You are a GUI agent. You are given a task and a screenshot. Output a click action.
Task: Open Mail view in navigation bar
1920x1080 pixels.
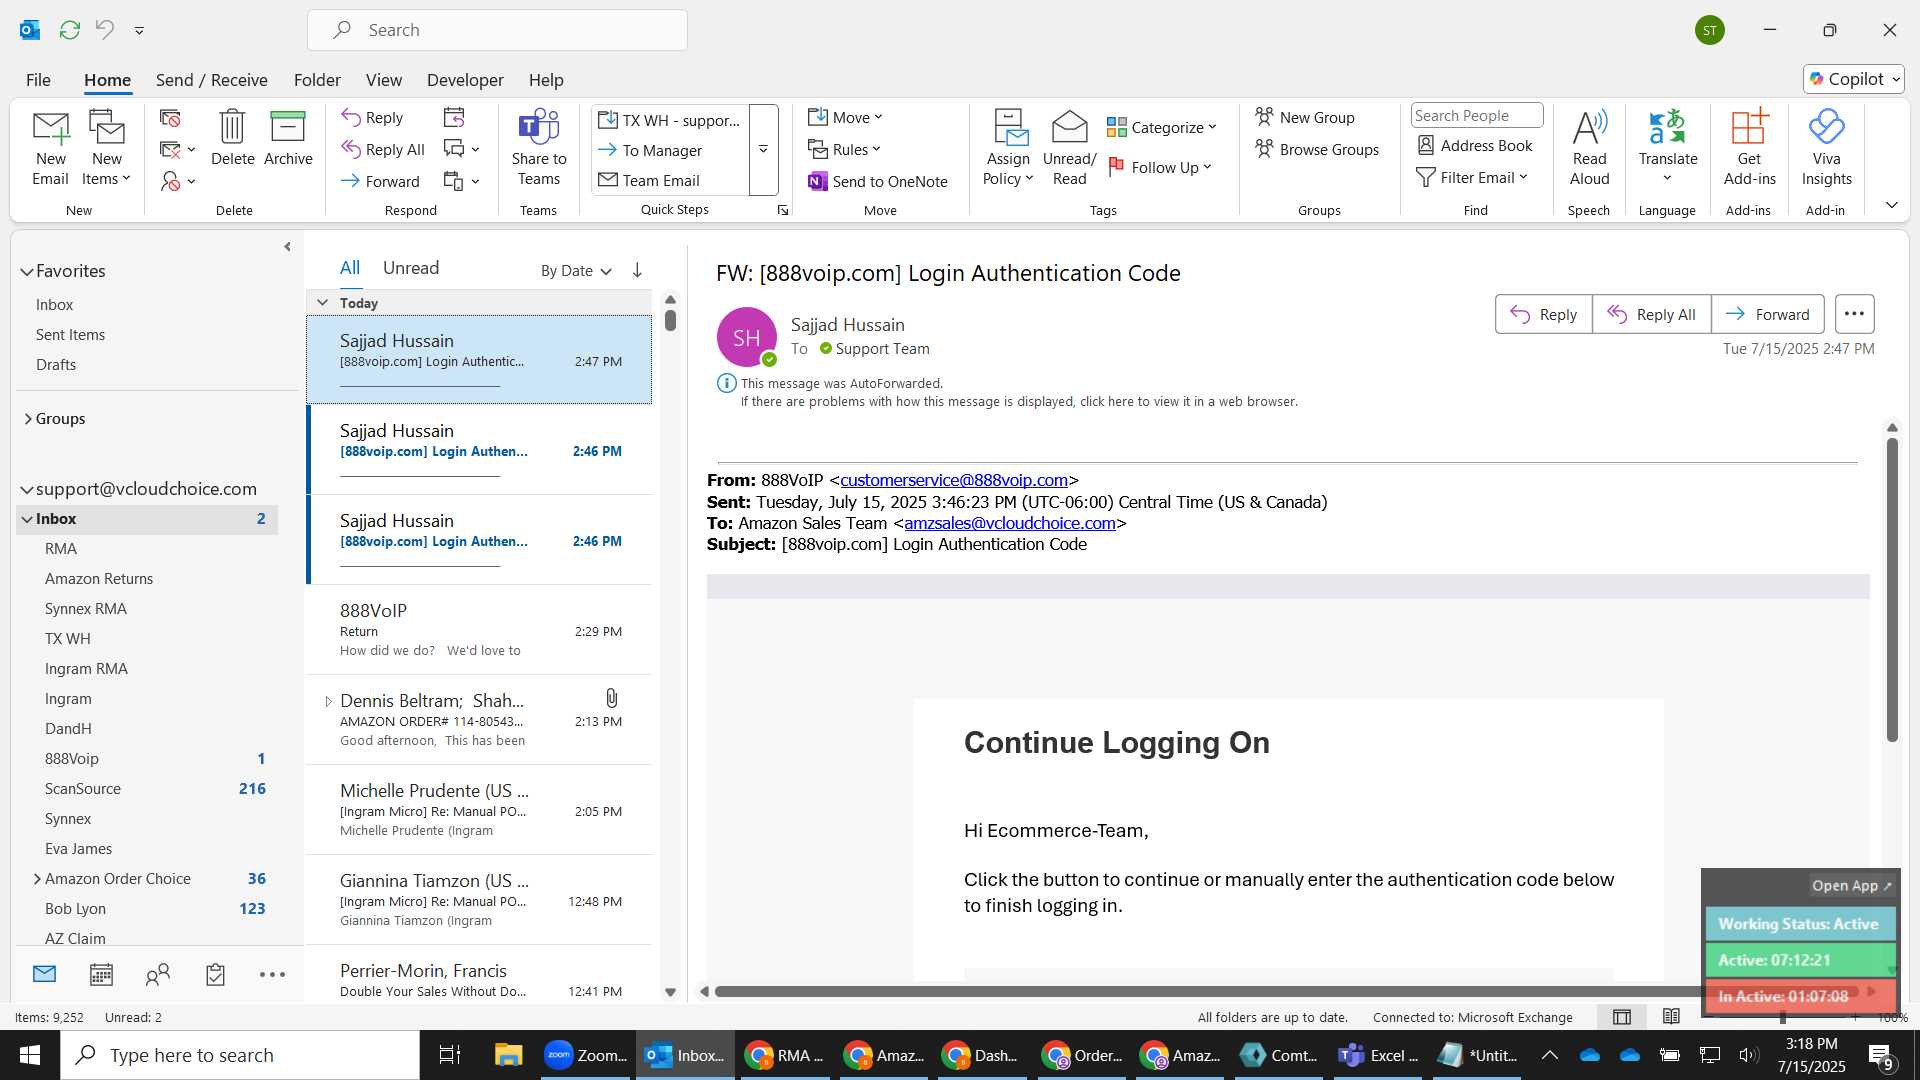44,974
